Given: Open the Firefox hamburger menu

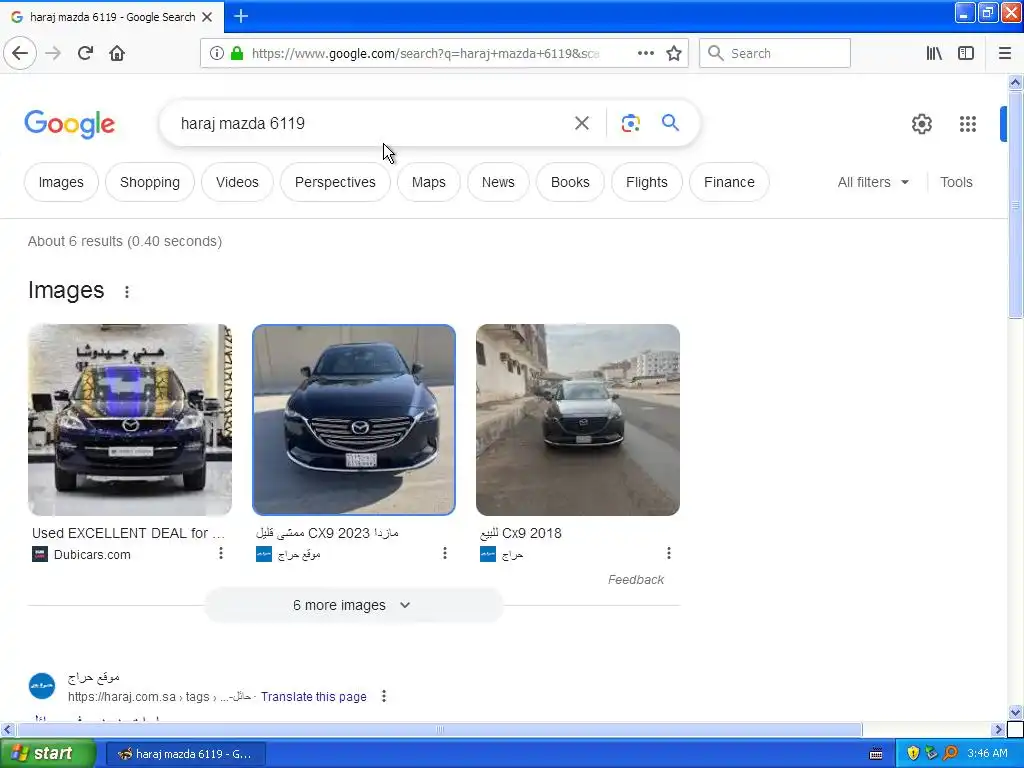Looking at the screenshot, I should coord(1005,54).
